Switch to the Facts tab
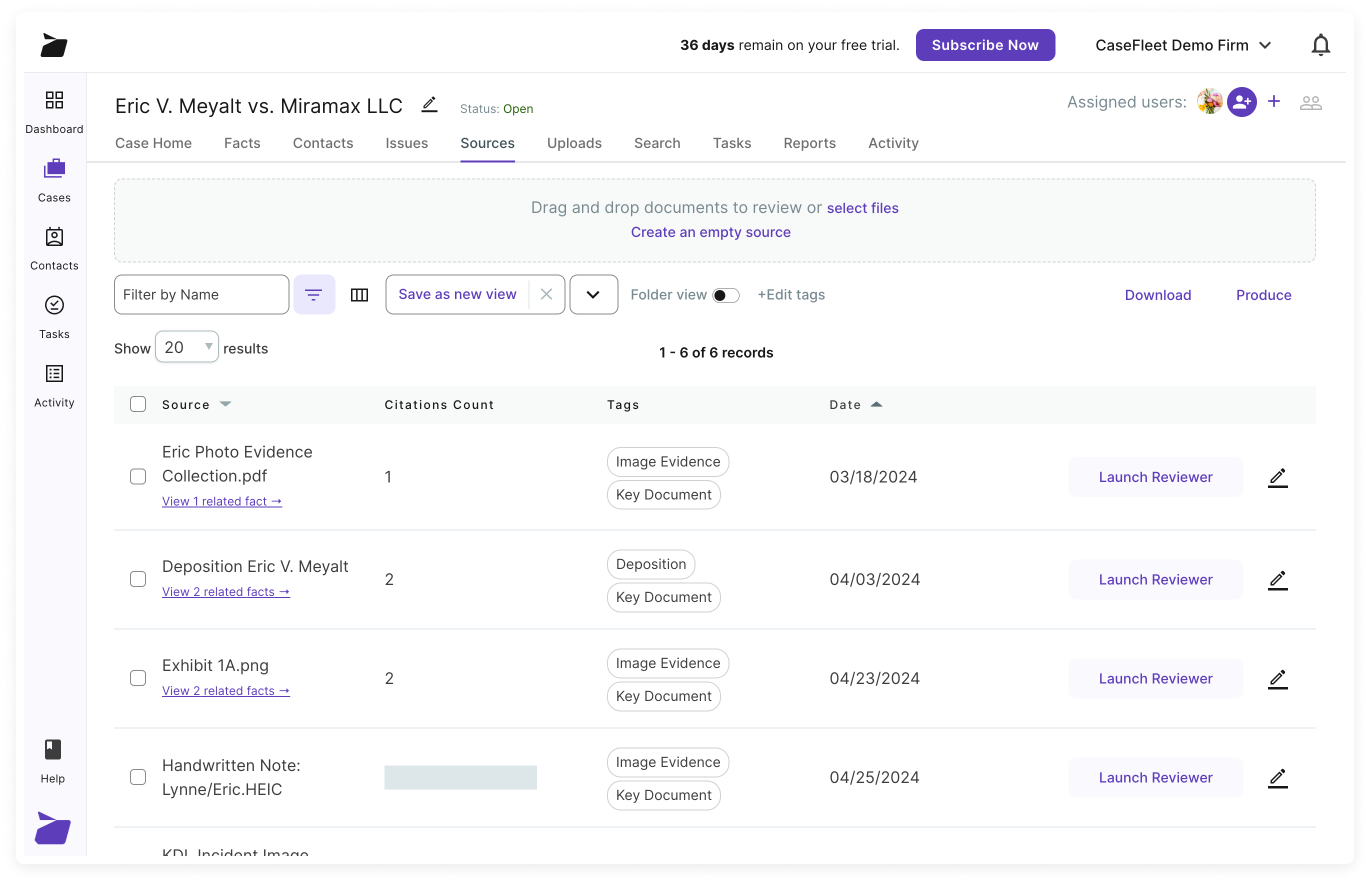The image size is (1370, 884). (x=242, y=143)
